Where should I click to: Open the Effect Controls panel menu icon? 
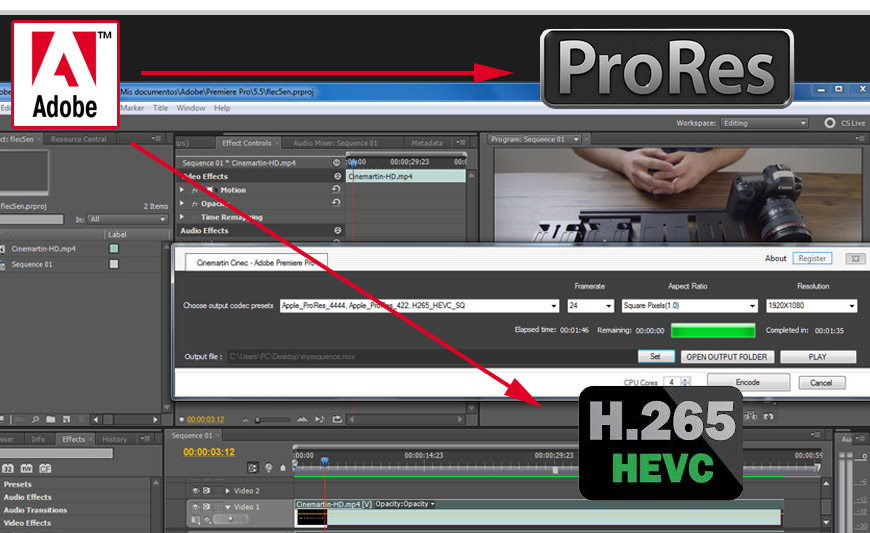(x=461, y=143)
